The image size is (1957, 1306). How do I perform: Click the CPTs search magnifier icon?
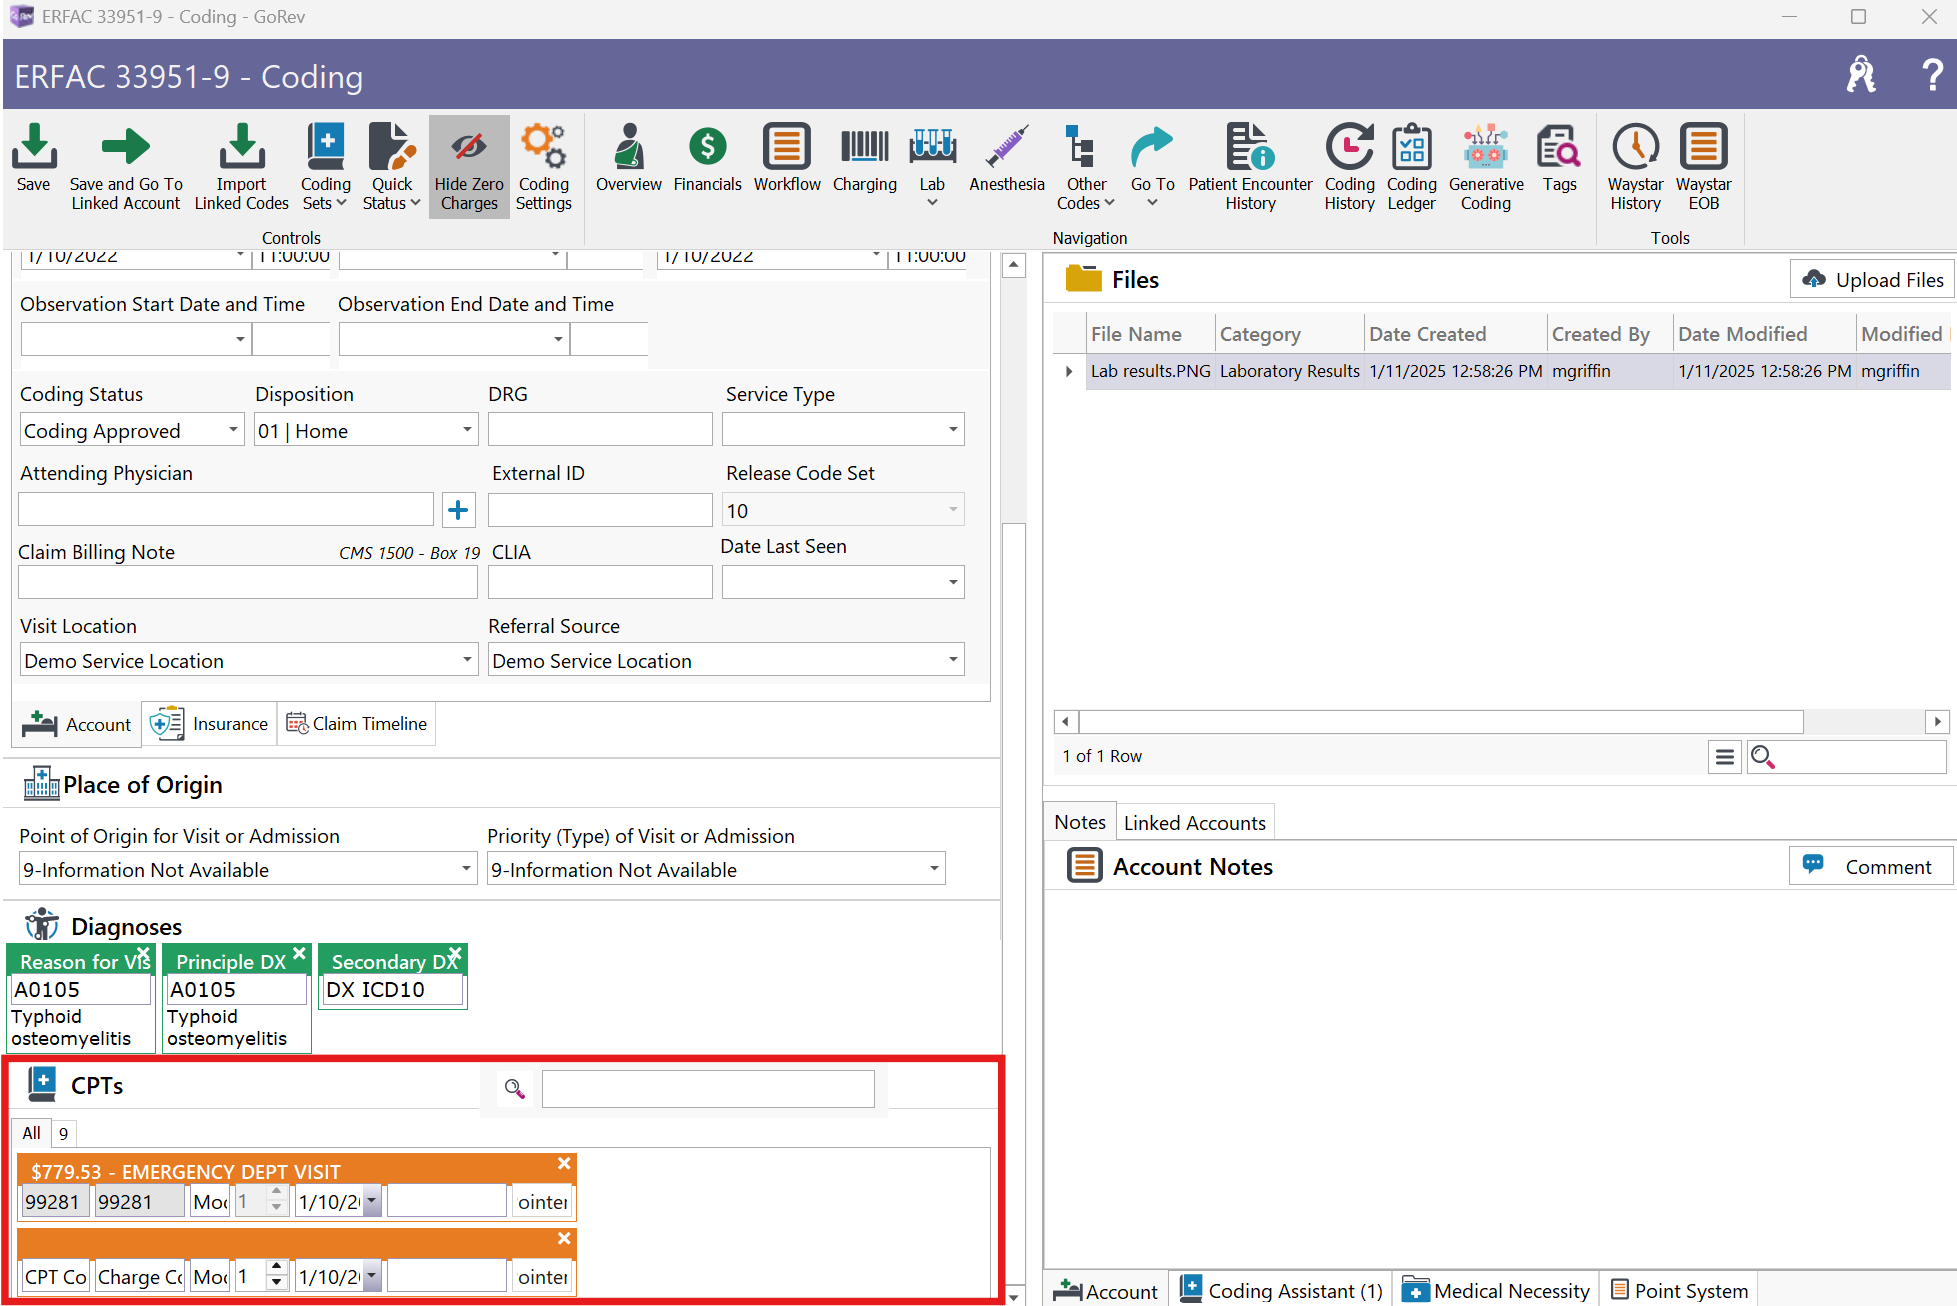point(514,1088)
